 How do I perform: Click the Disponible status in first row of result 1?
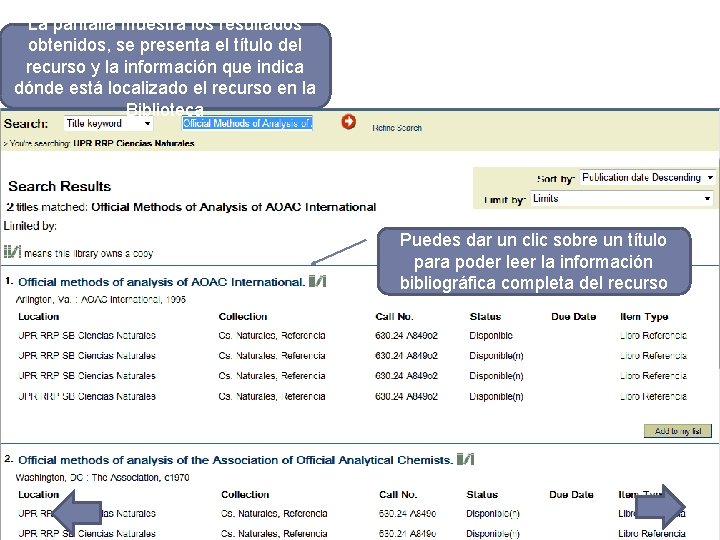(491, 336)
